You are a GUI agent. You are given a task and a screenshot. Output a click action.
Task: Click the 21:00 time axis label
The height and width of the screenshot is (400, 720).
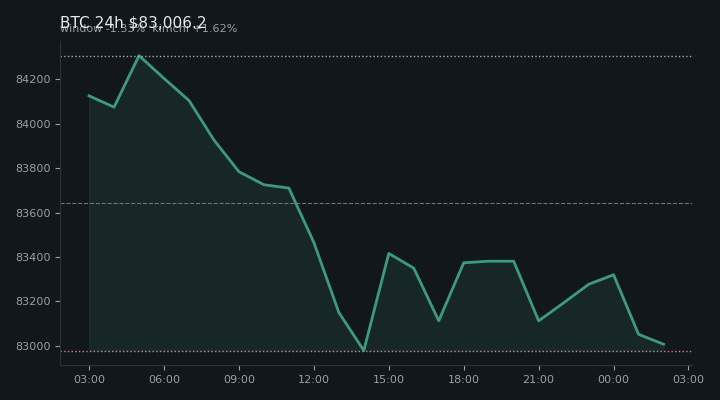coord(538,379)
